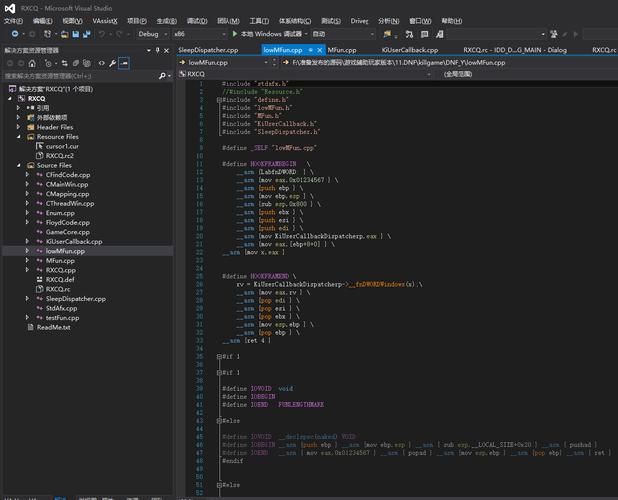Close the lowMFun.cpp tab
The height and width of the screenshot is (500, 618).
tap(320, 50)
